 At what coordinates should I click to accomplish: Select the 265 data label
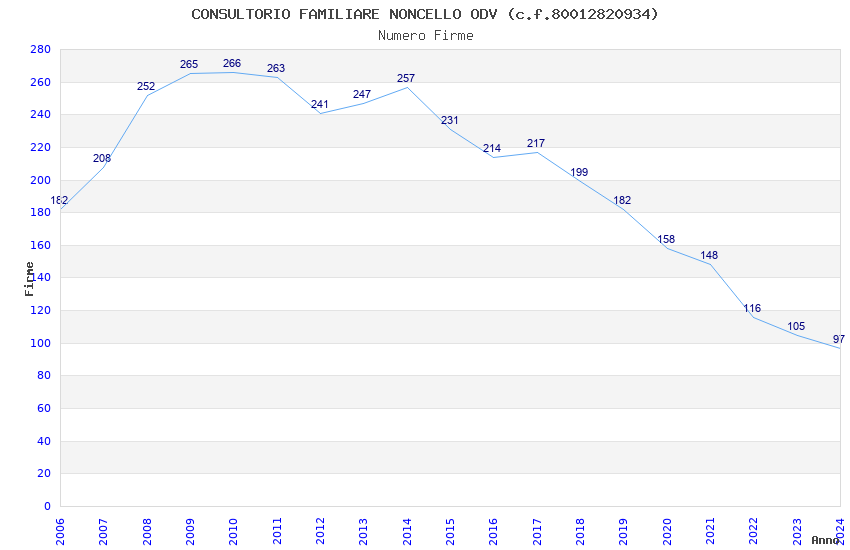(x=189, y=64)
